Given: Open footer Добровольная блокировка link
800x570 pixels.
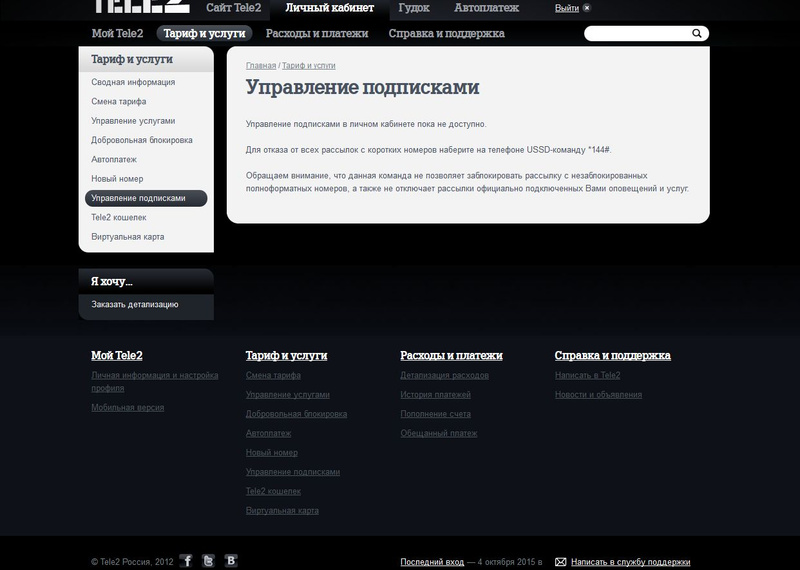Looking at the screenshot, I should tap(296, 414).
